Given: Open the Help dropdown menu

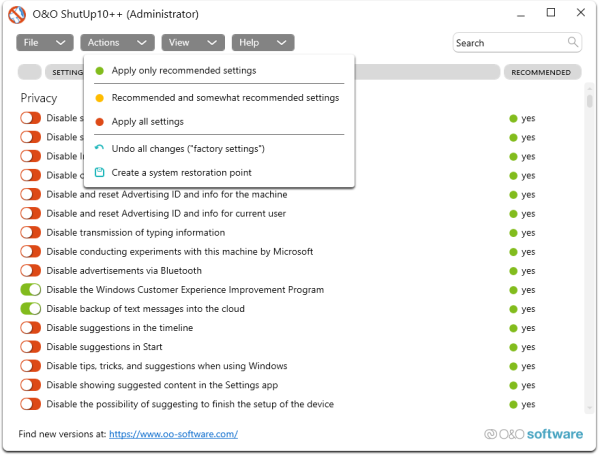Looking at the screenshot, I should (263, 42).
